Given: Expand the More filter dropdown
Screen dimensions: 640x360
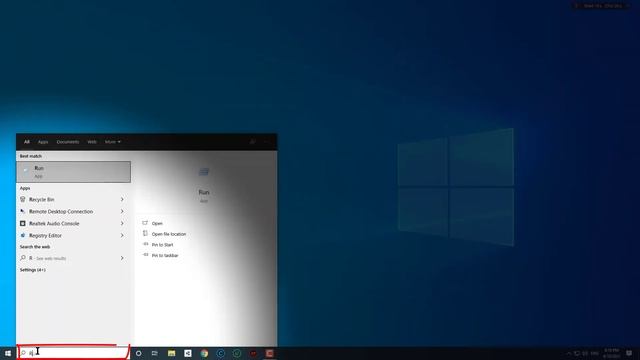Looking at the screenshot, I should point(112,142).
